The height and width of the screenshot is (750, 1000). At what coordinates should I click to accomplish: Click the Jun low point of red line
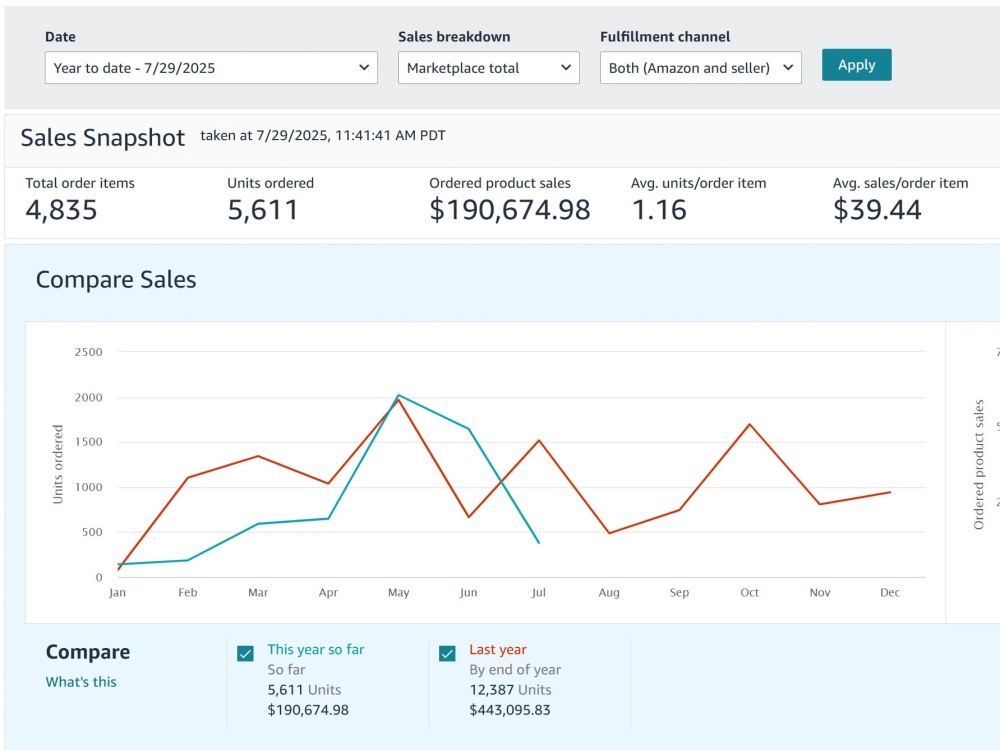pos(469,517)
